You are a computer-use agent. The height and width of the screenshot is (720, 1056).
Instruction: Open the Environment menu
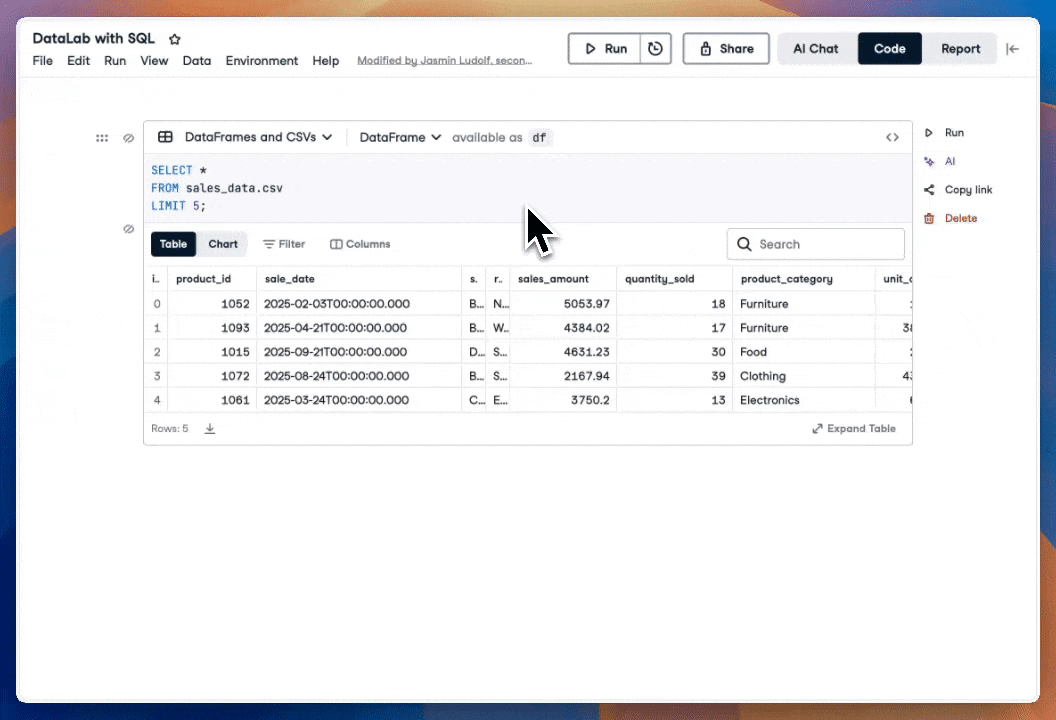262,61
